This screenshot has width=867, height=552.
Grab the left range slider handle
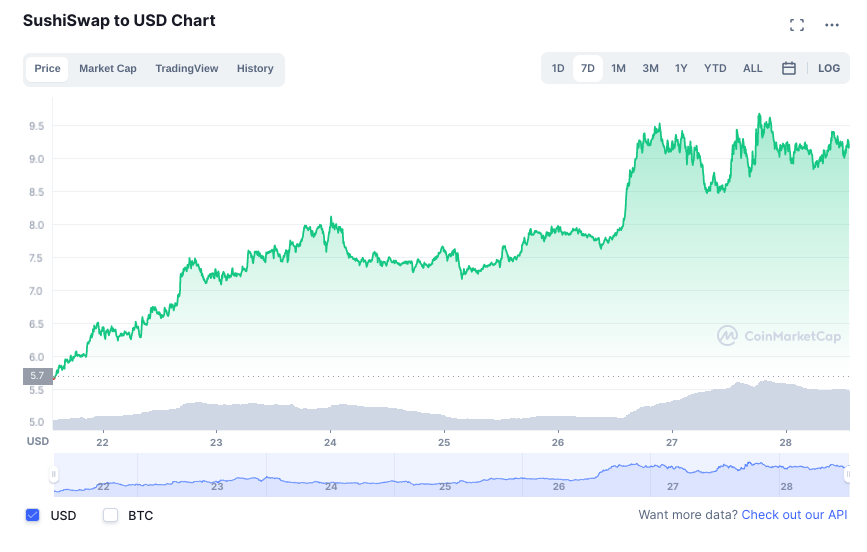coord(54,474)
